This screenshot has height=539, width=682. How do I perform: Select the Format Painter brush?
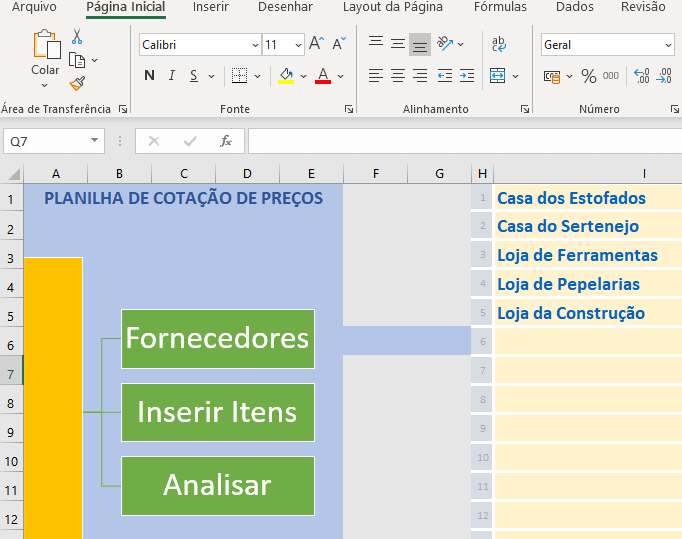click(77, 83)
